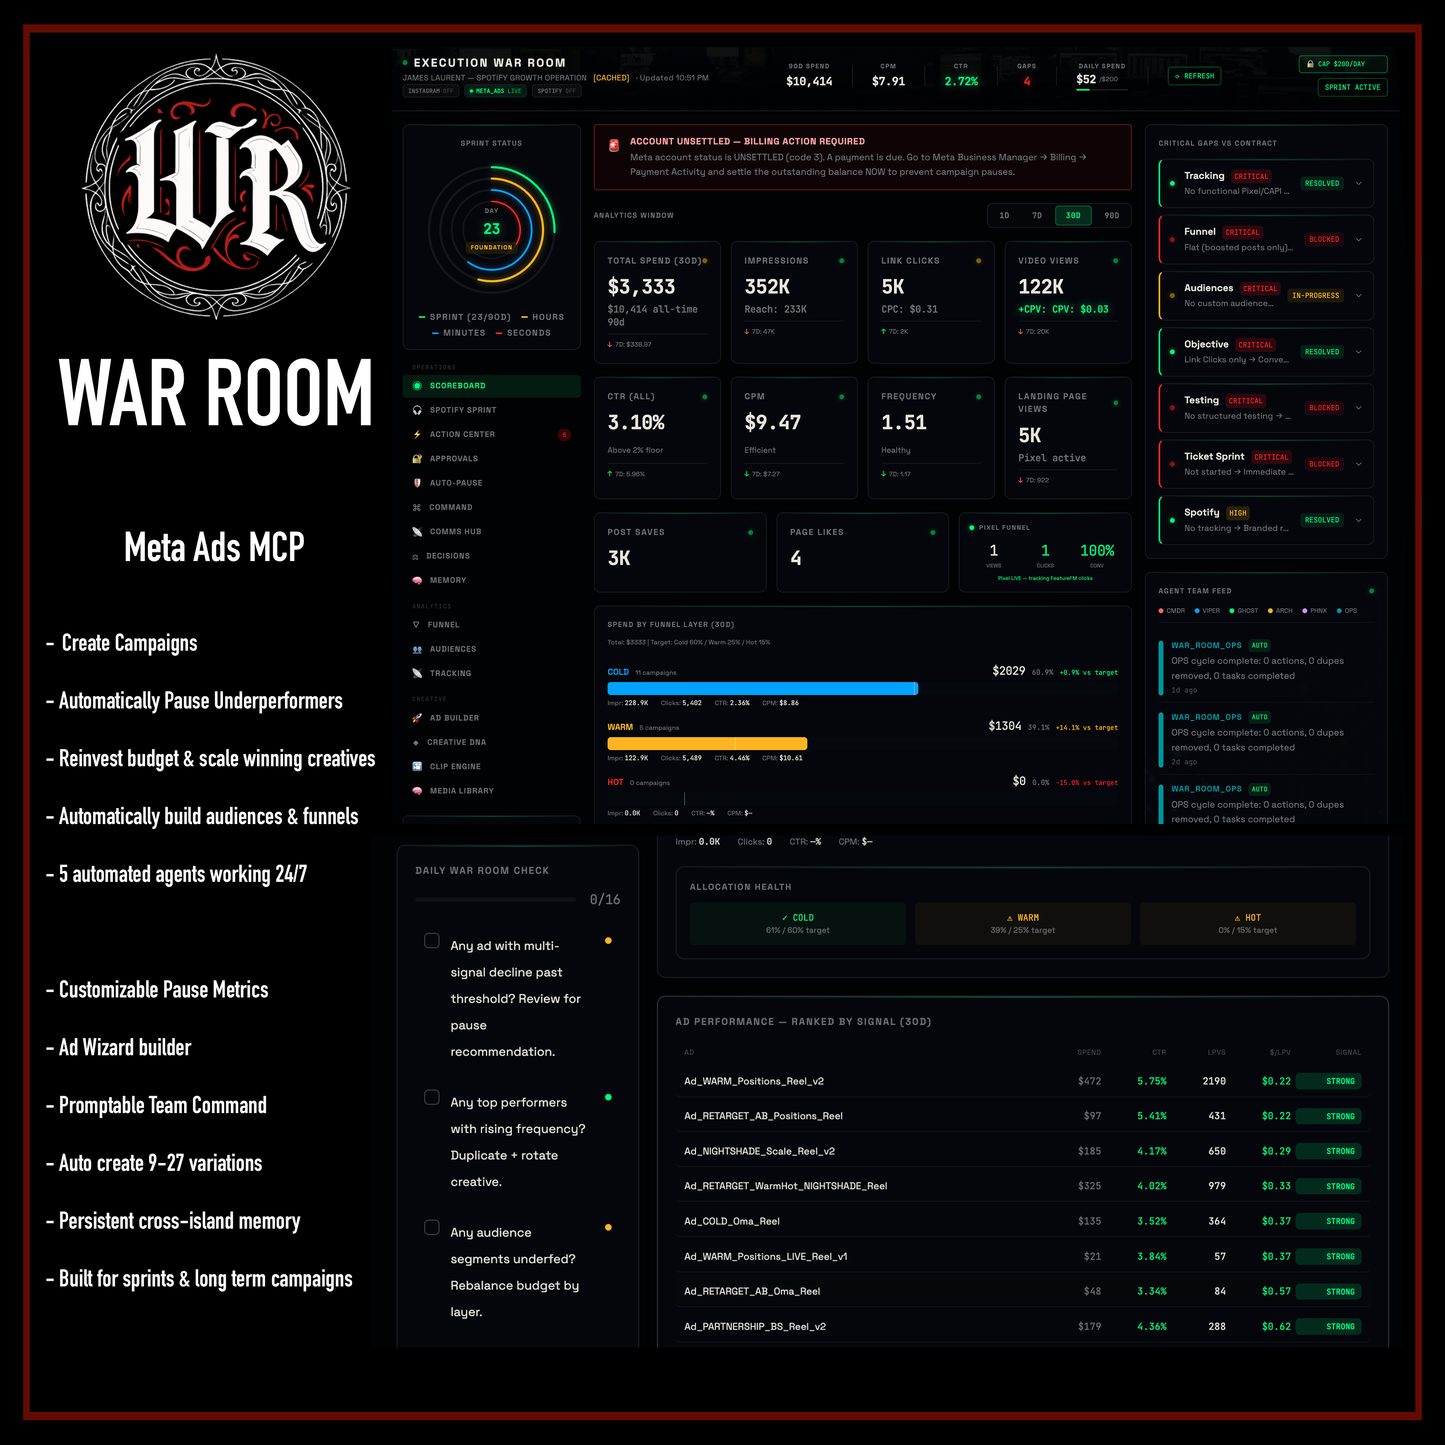Click the Pixel Funnel 100% card
This screenshot has width=1445, height=1445.
click(1045, 552)
